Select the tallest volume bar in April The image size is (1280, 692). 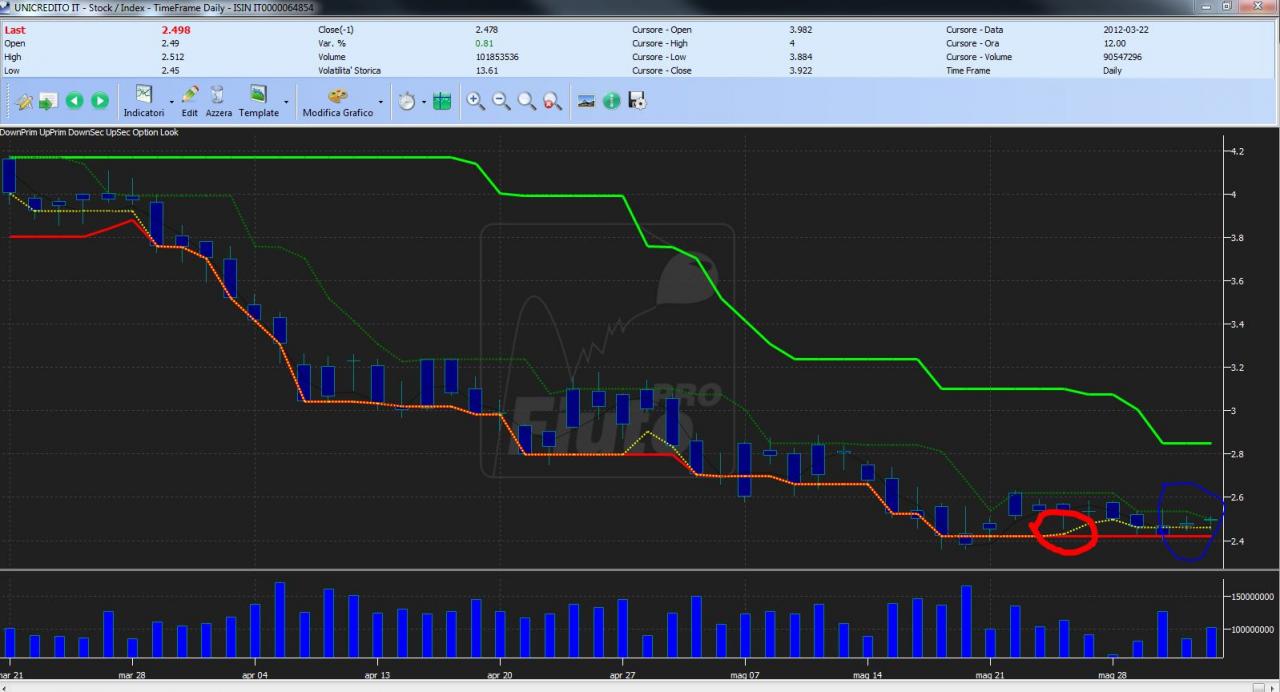point(279,620)
